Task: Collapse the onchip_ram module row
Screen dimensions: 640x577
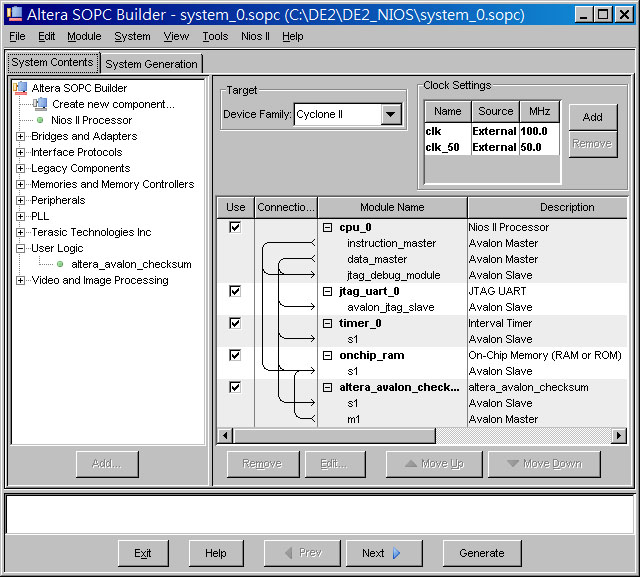Action: click(x=327, y=355)
